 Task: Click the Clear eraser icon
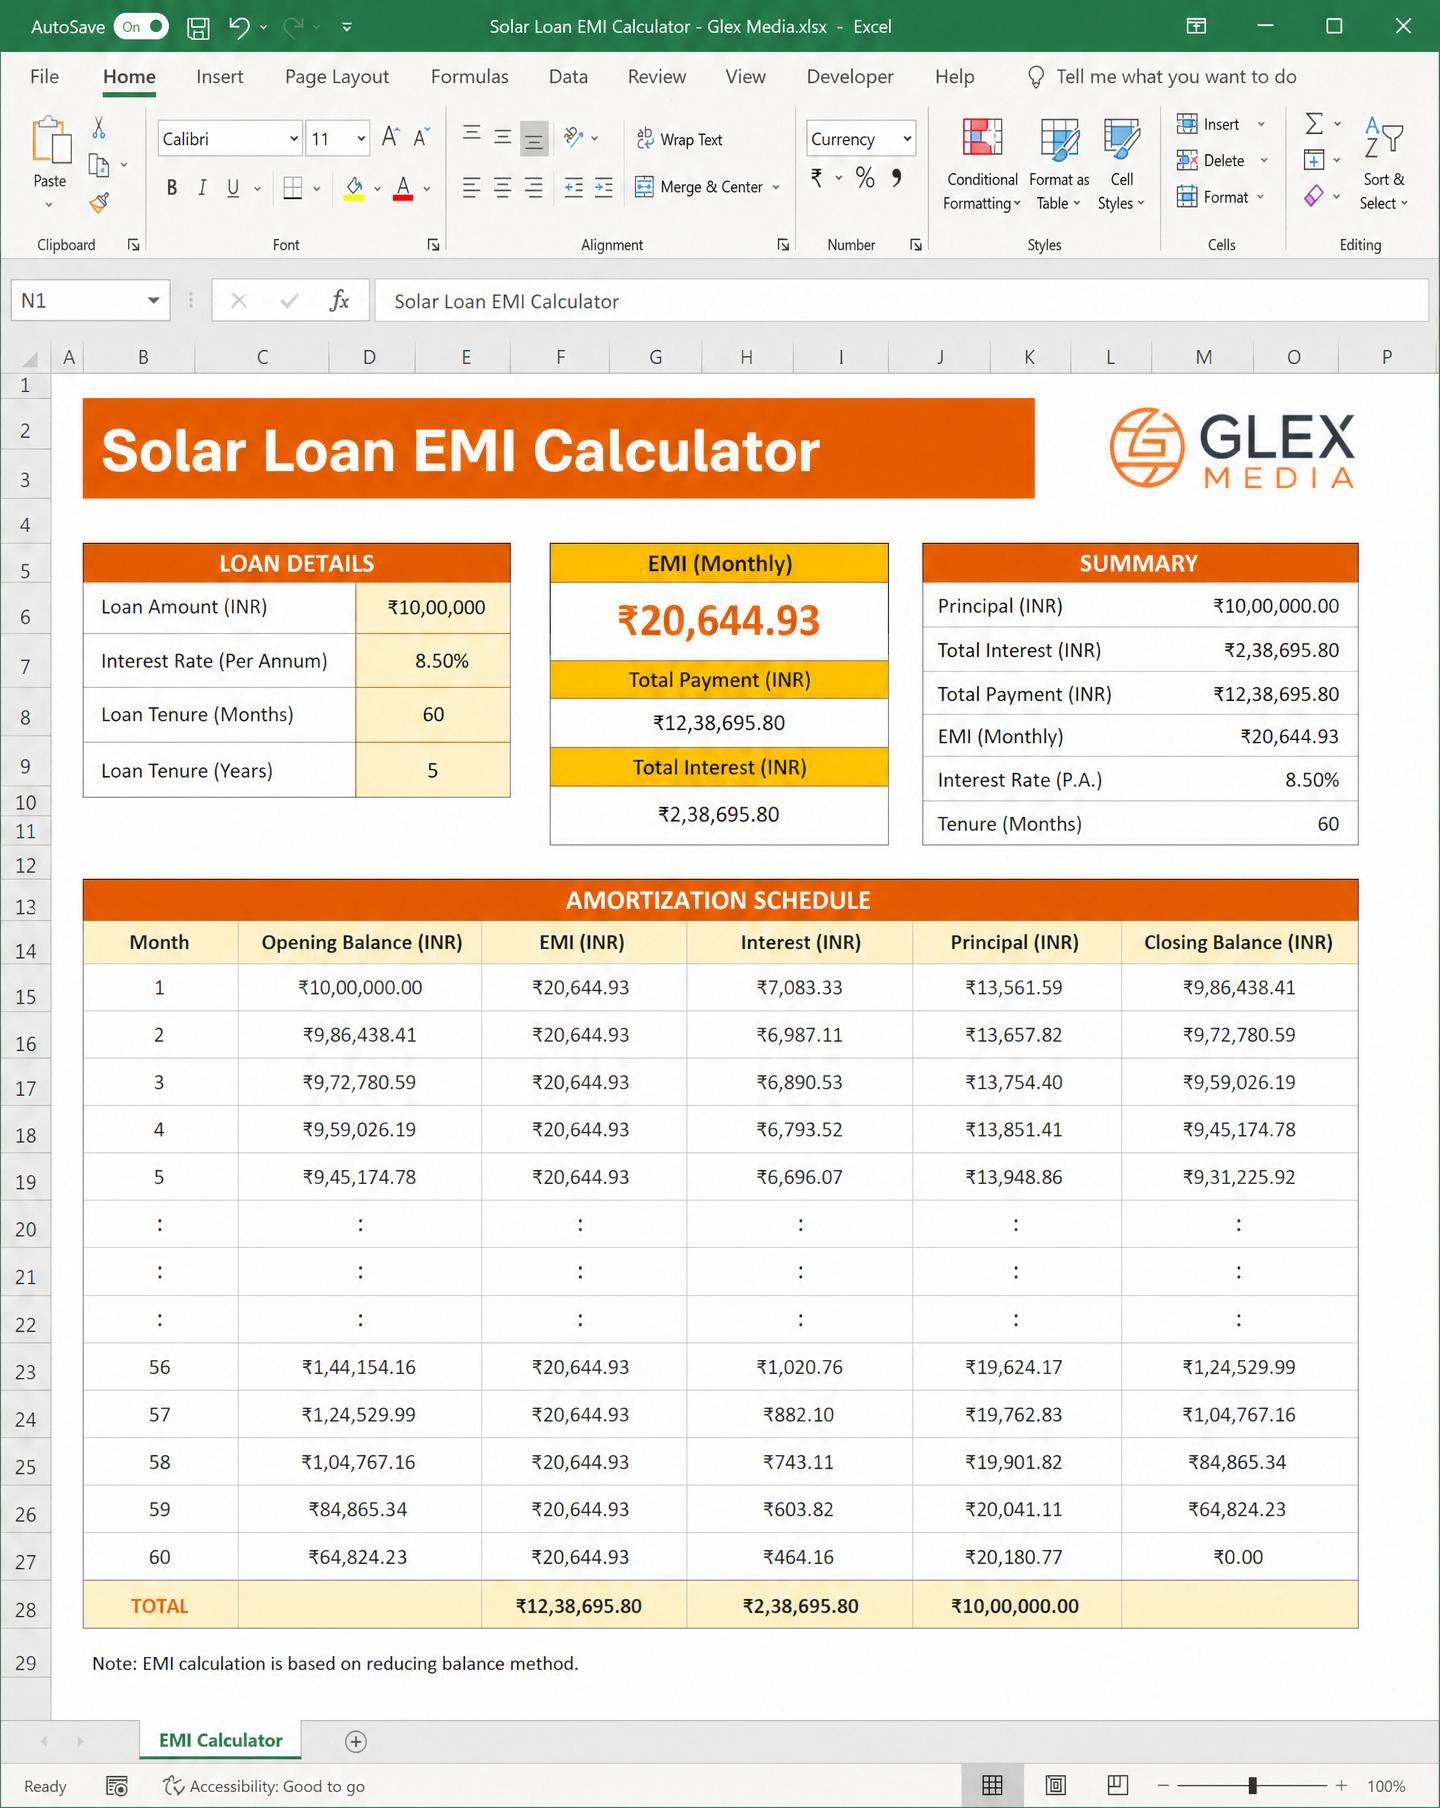click(x=1314, y=196)
